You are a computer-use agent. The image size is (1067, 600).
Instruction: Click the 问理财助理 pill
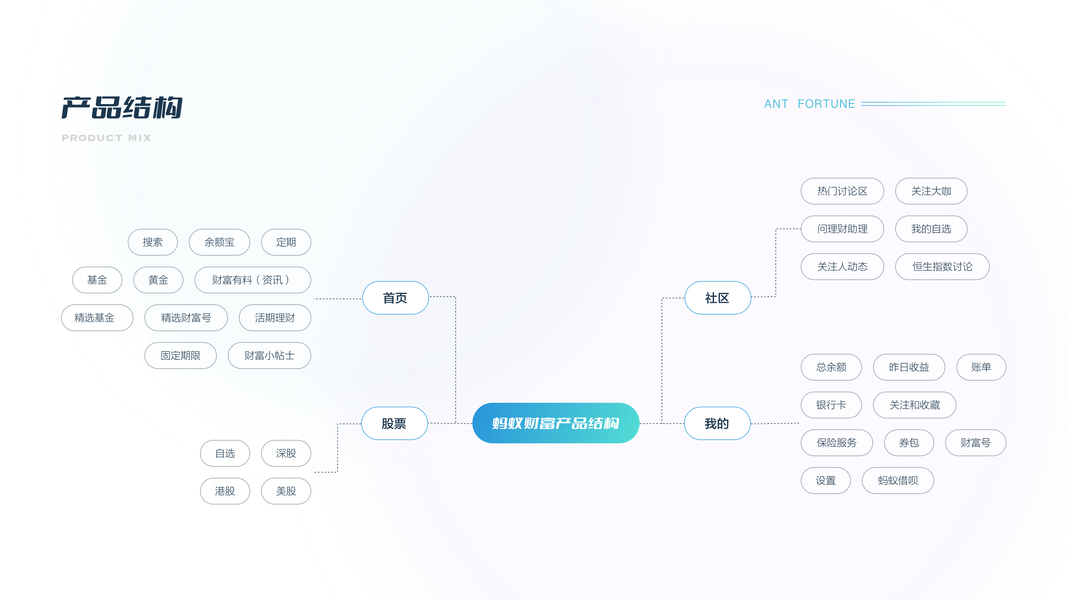coord(842,229)
